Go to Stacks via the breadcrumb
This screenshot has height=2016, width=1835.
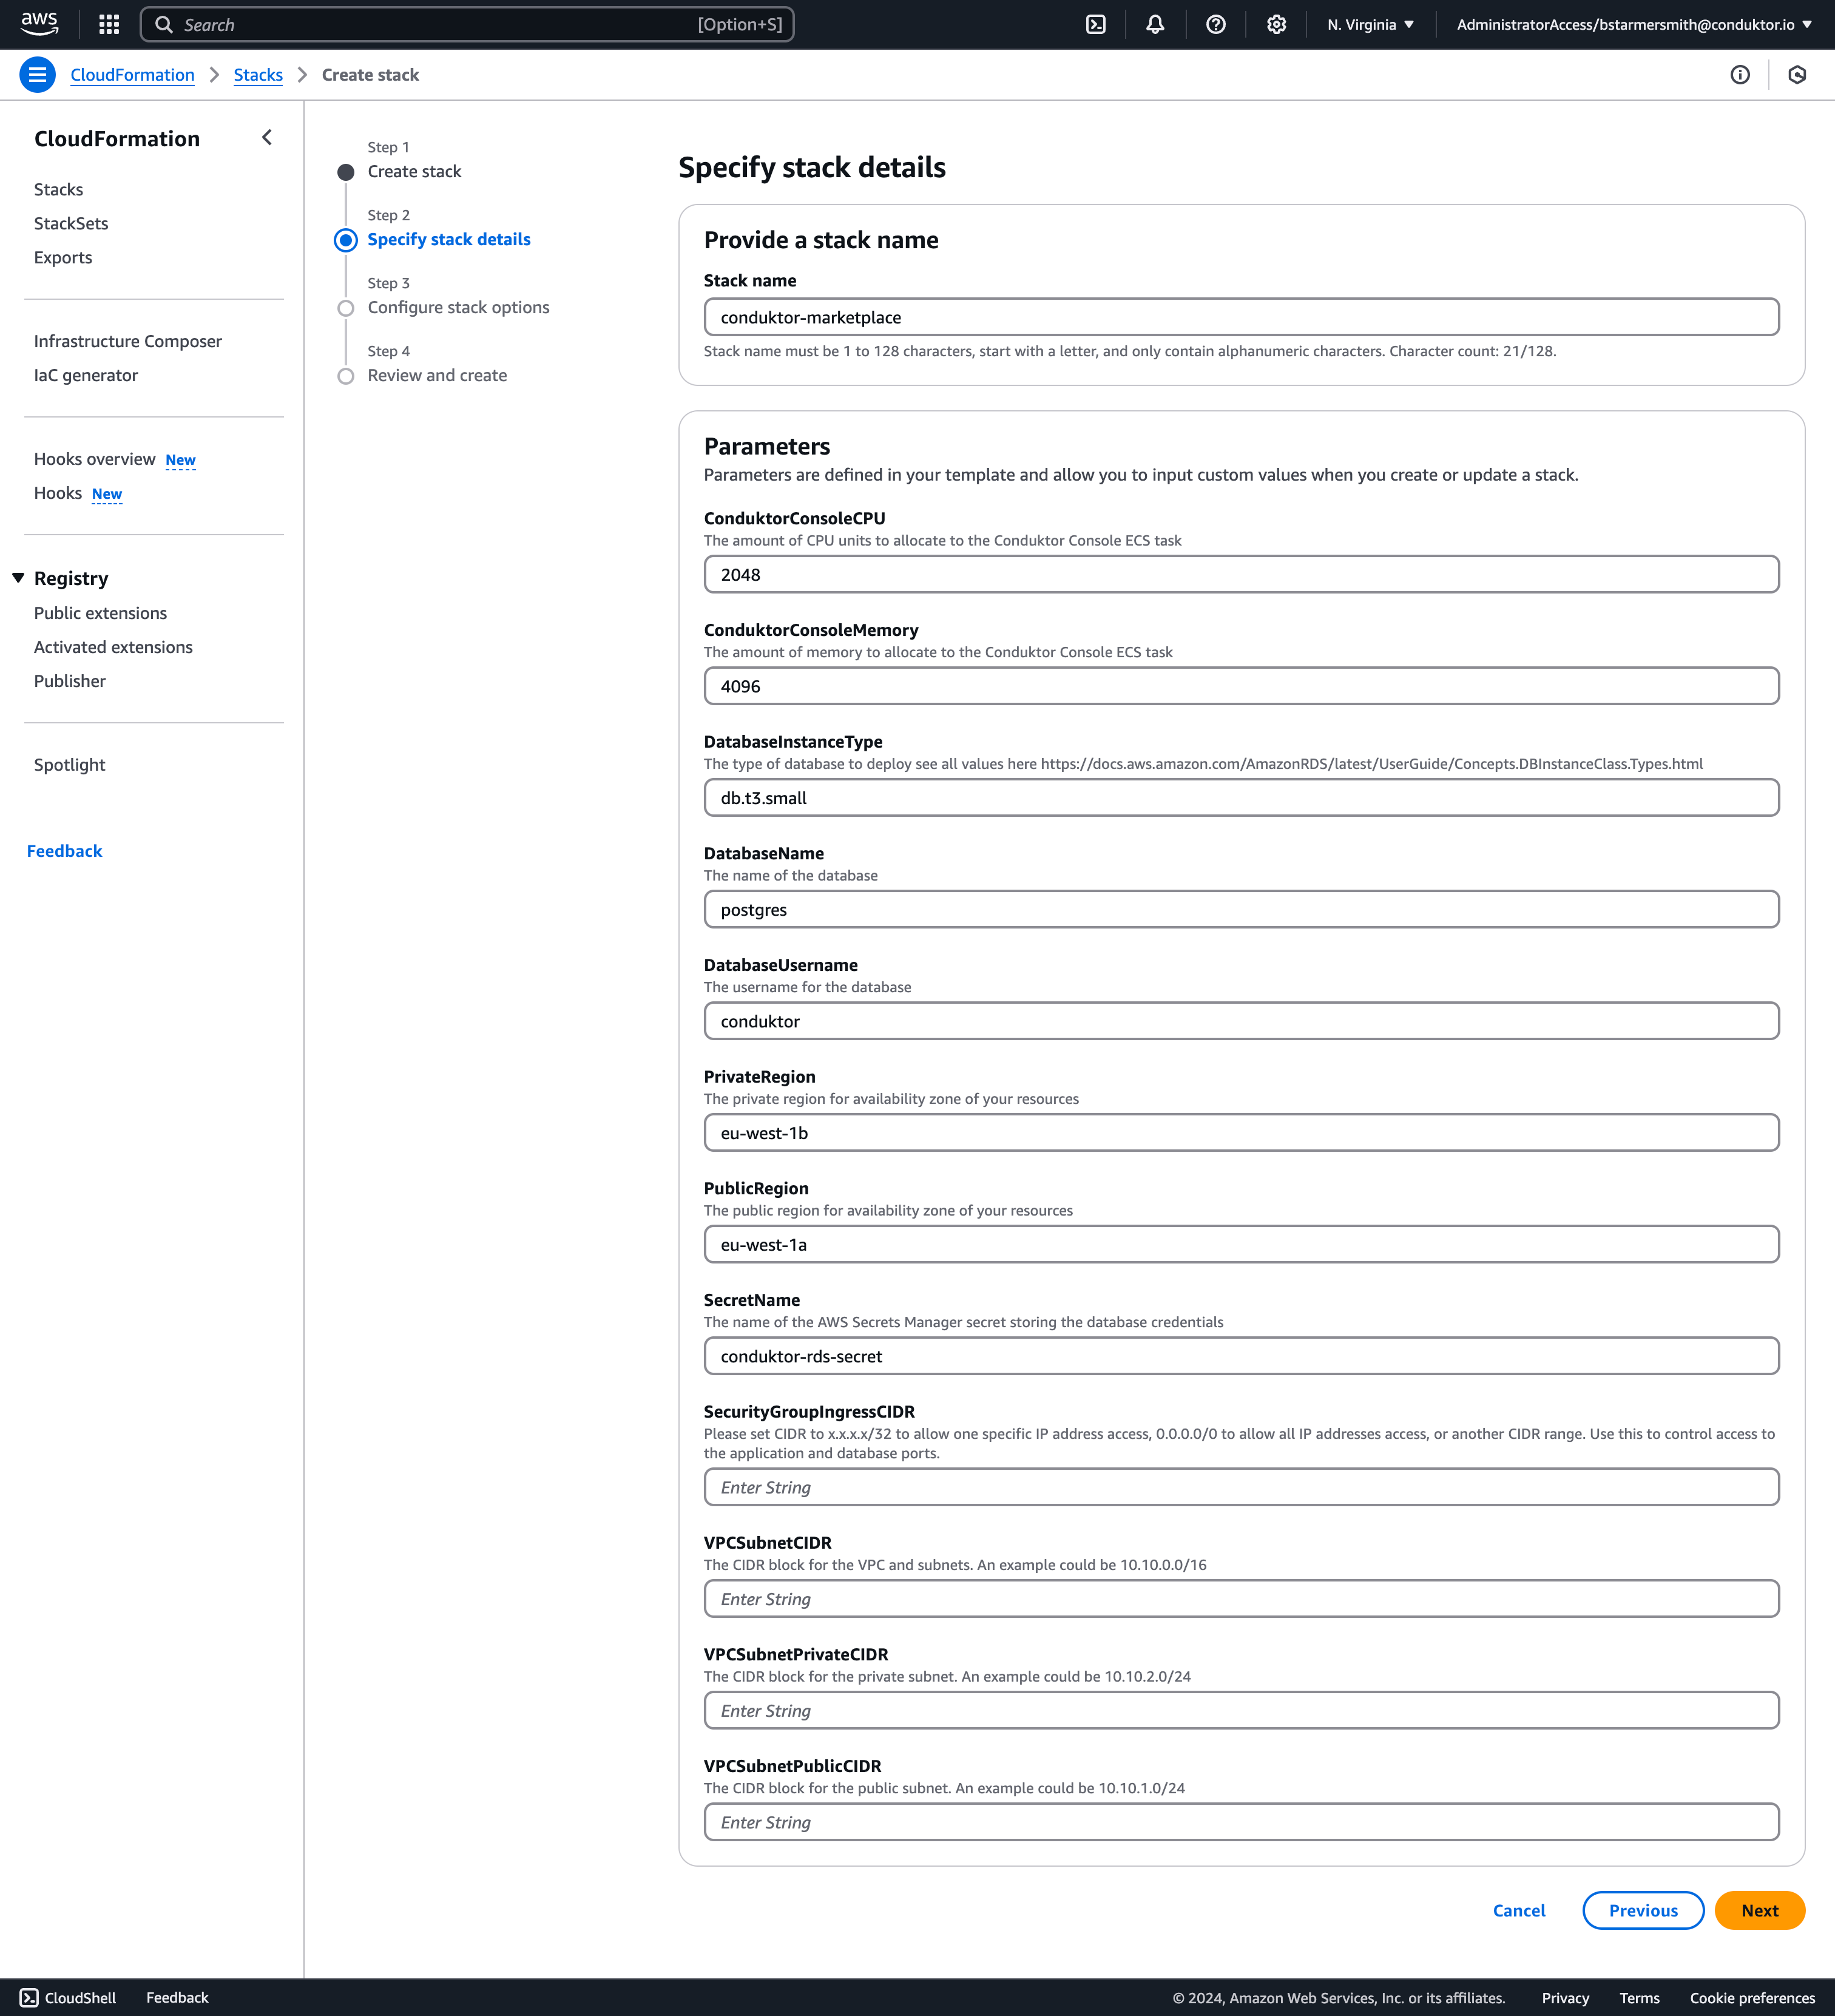[x=258, y=74]
